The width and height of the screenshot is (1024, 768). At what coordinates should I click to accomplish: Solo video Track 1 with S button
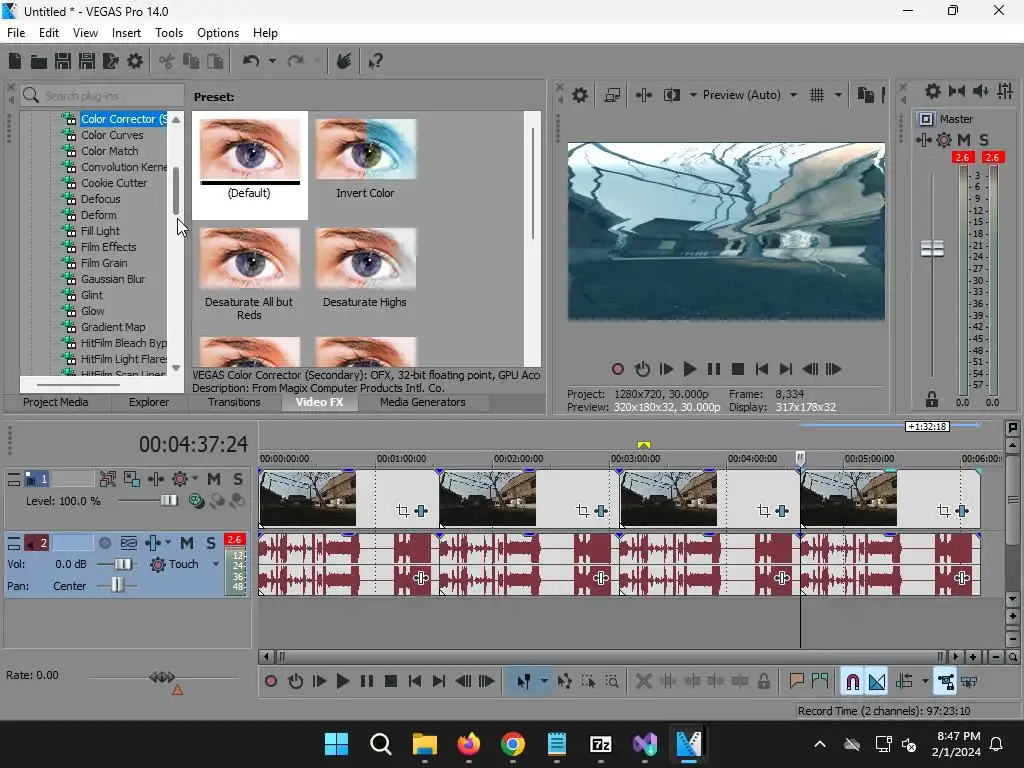pos(238,479)
